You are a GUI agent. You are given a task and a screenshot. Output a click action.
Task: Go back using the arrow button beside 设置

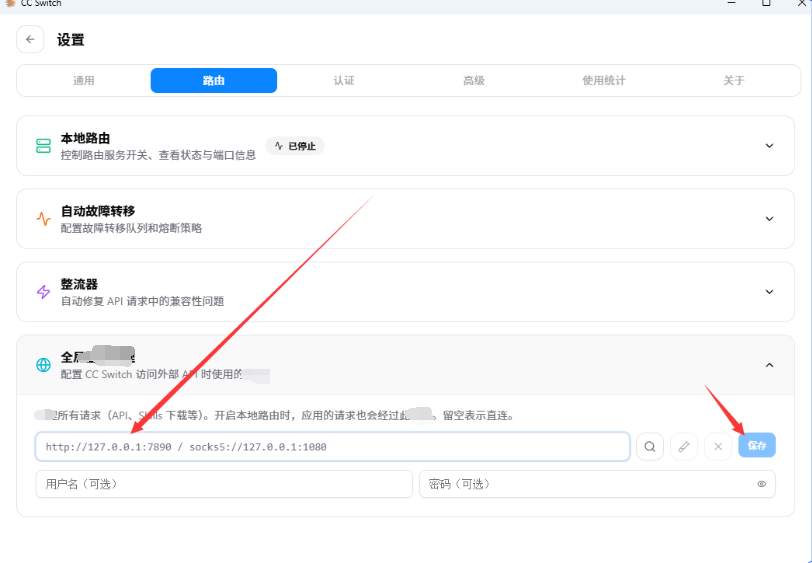click(30, 39)
